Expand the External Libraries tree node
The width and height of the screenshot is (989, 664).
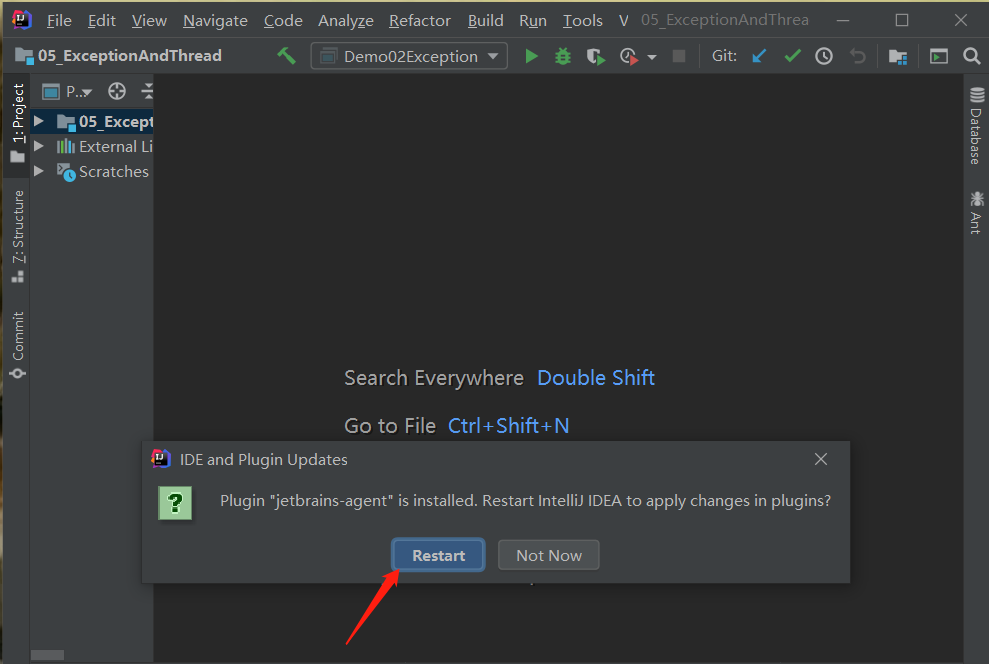(39, 146)
